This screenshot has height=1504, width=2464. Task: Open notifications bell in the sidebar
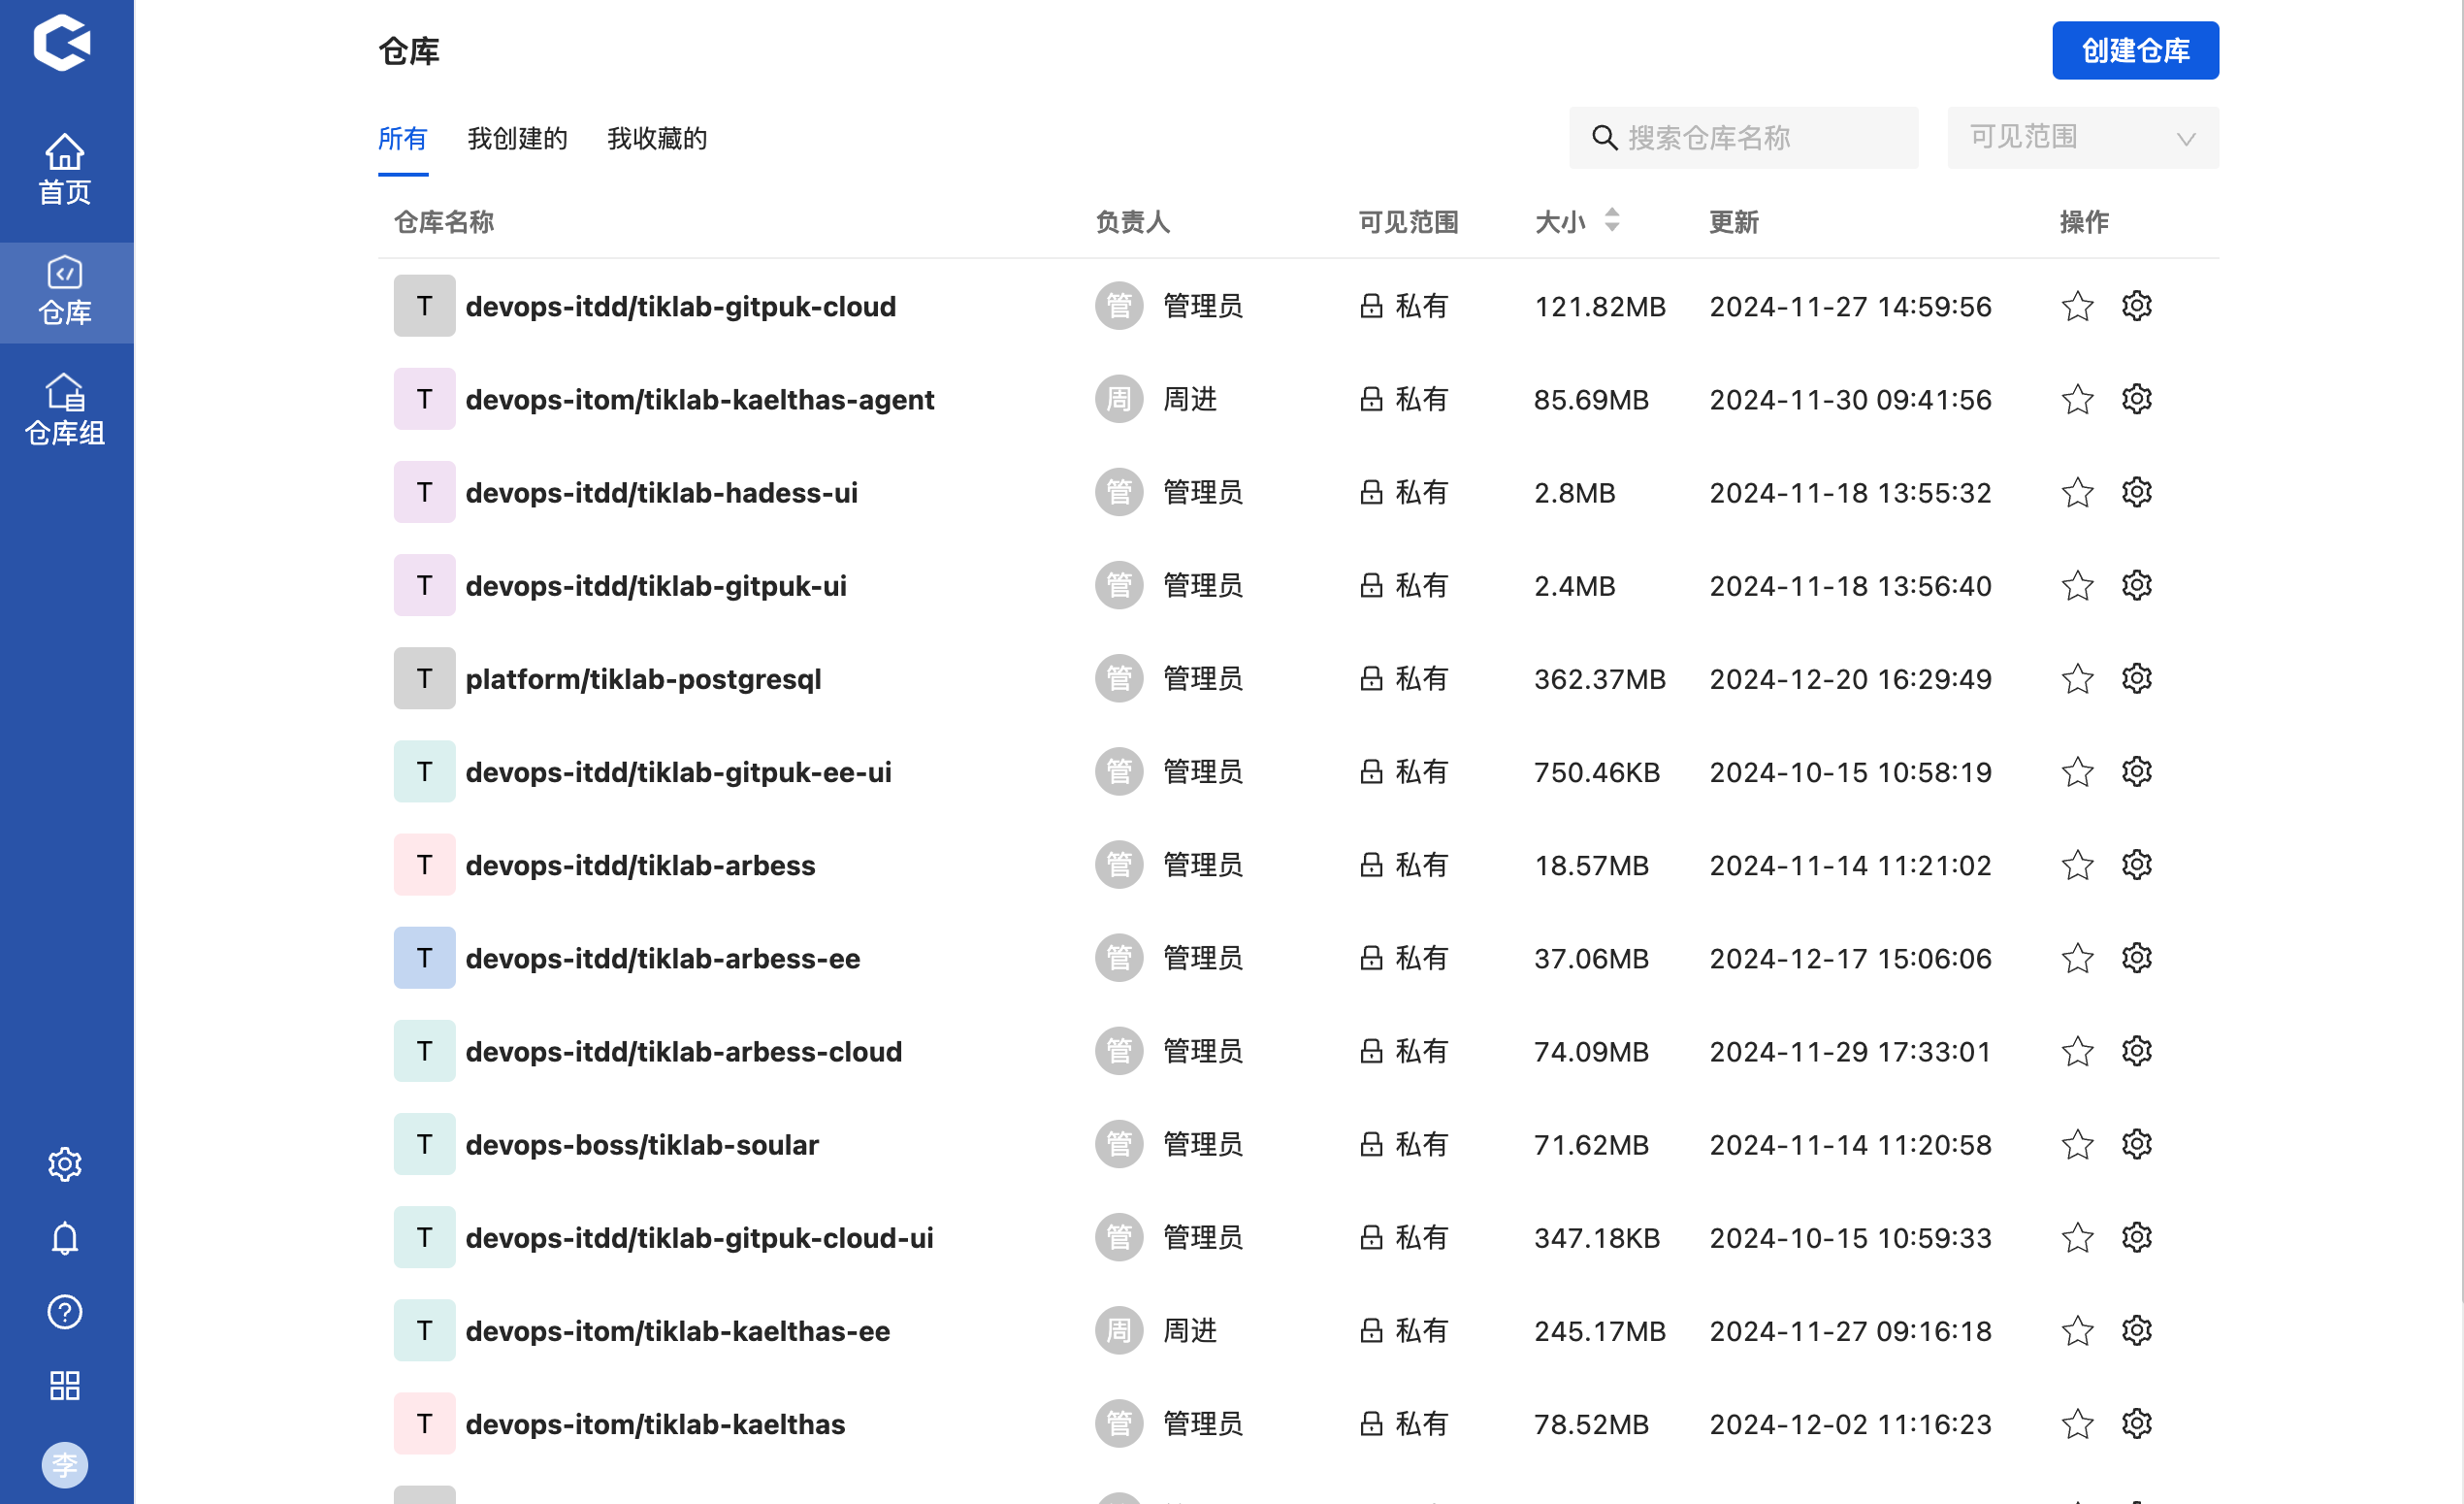pos(65,1238)
